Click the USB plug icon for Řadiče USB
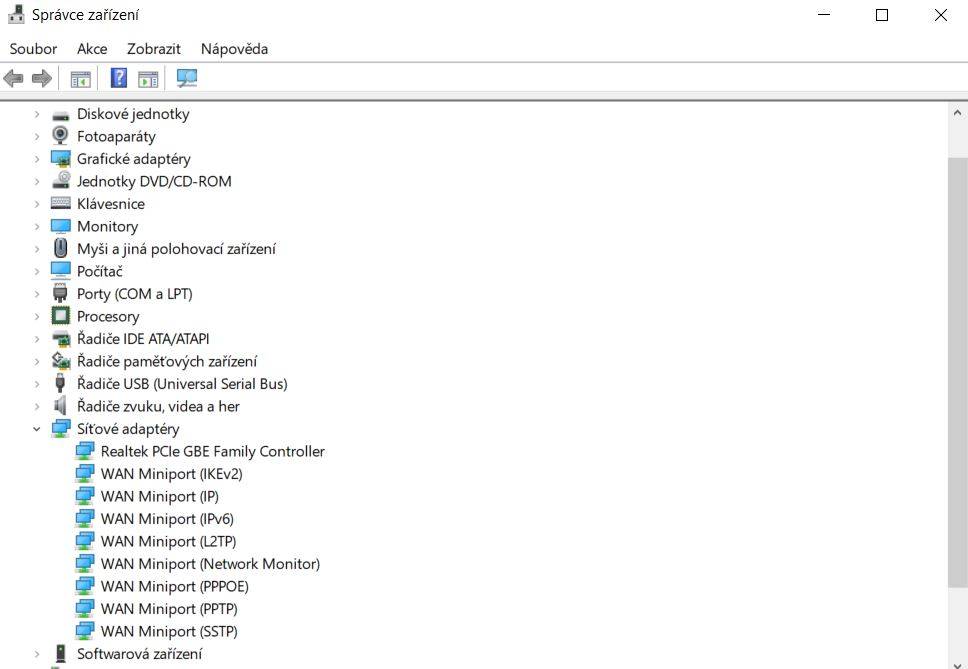This screenshot has height=669, width=968. coord(60,383)
